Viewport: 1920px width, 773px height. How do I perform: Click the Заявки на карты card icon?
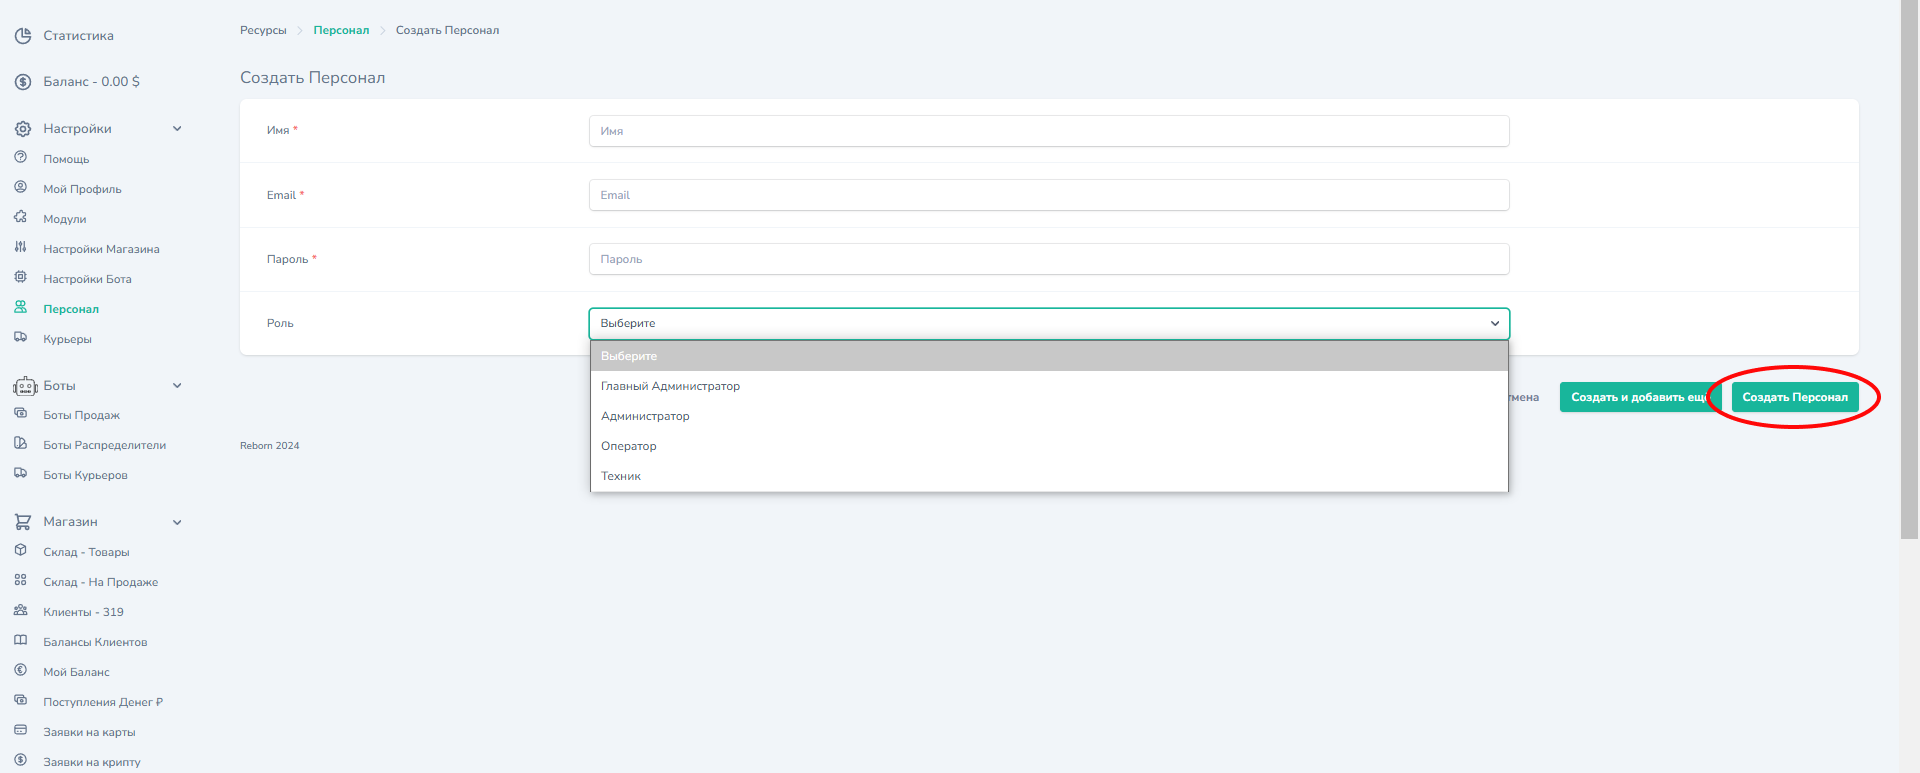(x=20, y=730)
